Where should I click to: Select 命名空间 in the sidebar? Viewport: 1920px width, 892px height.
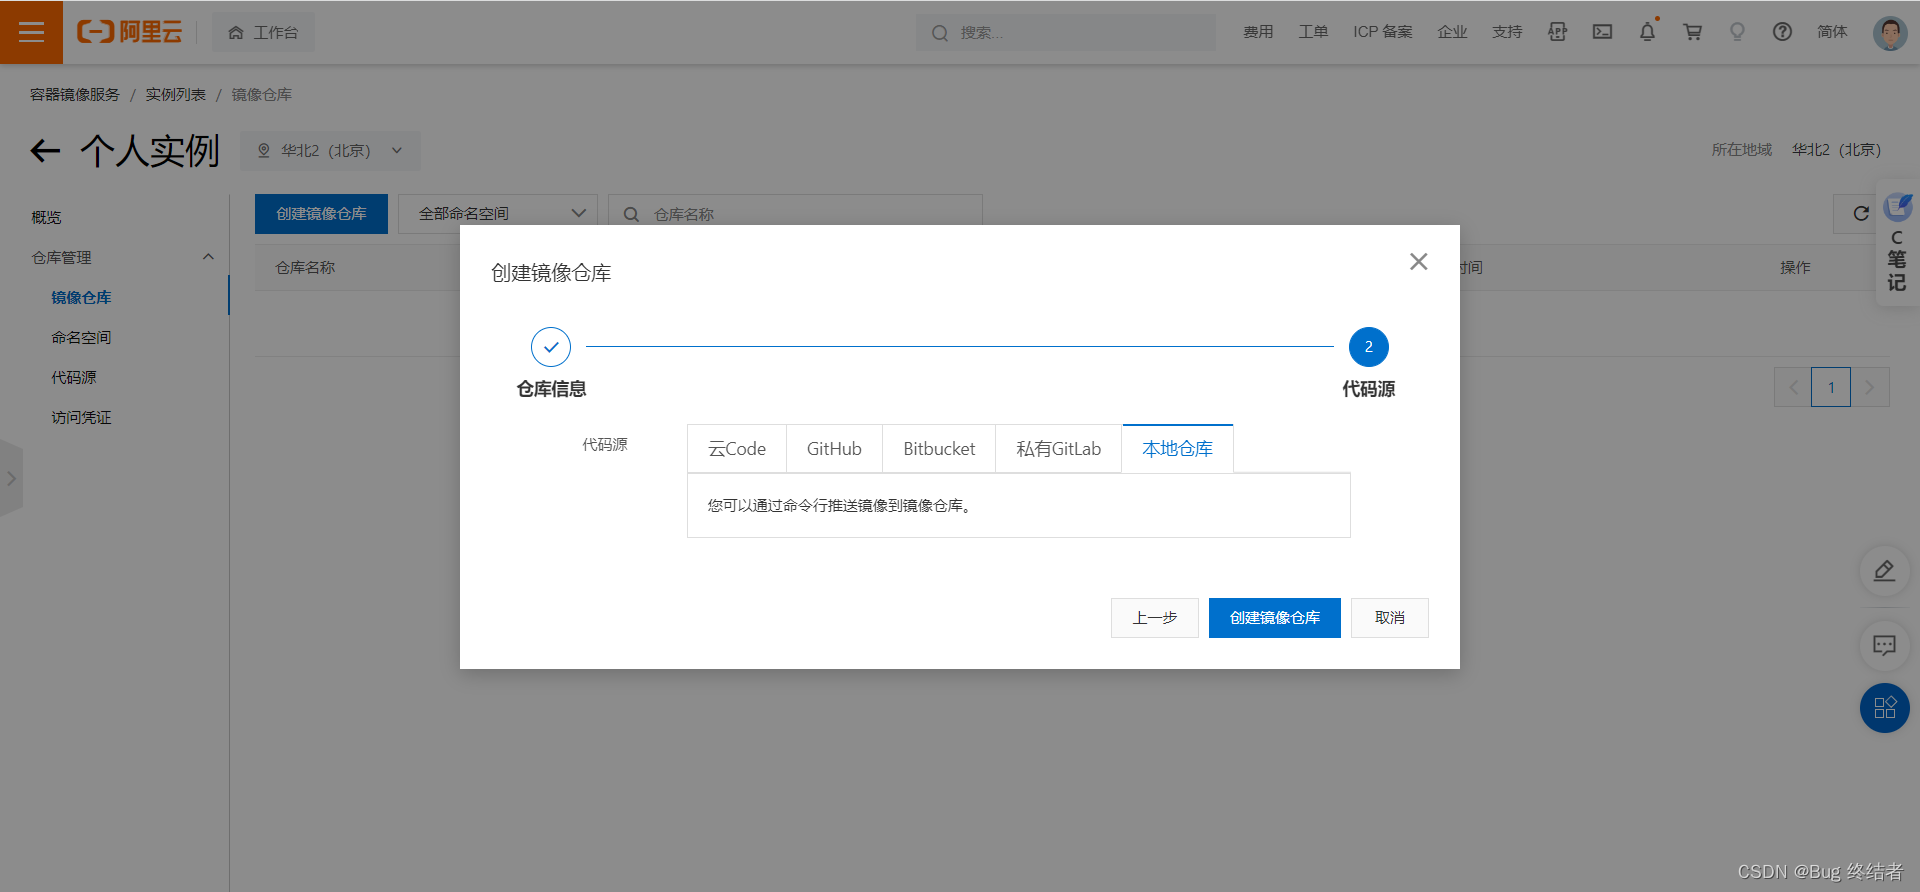click(81, 337)
